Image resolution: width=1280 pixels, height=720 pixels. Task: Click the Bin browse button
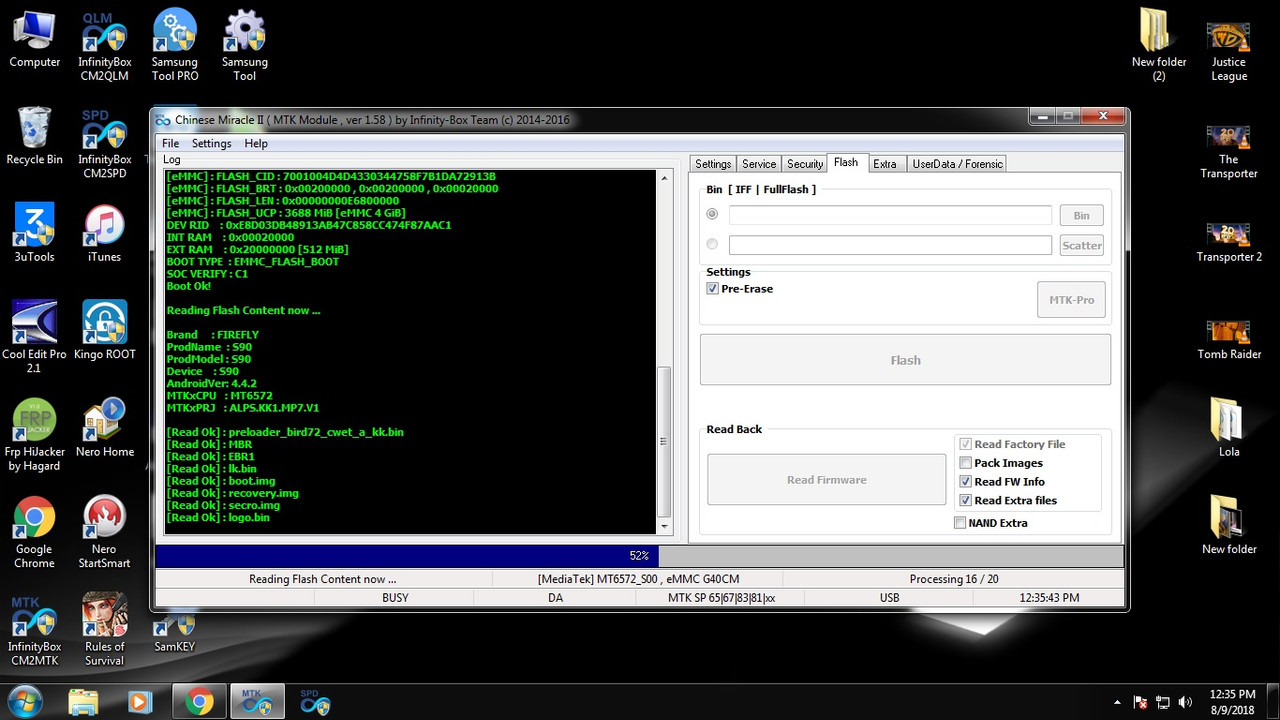[1081, 215]
